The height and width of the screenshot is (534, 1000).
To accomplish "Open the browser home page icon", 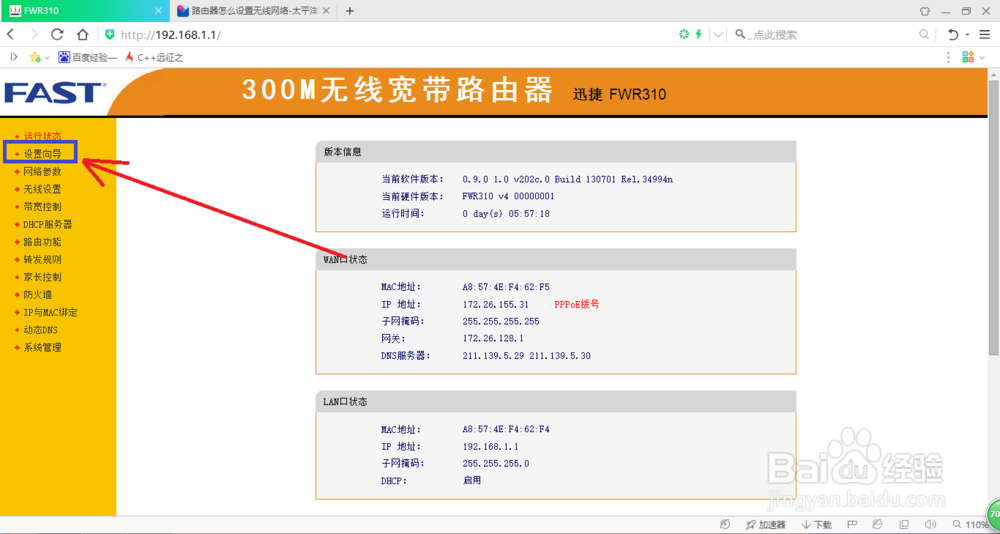I will [82, 34].
